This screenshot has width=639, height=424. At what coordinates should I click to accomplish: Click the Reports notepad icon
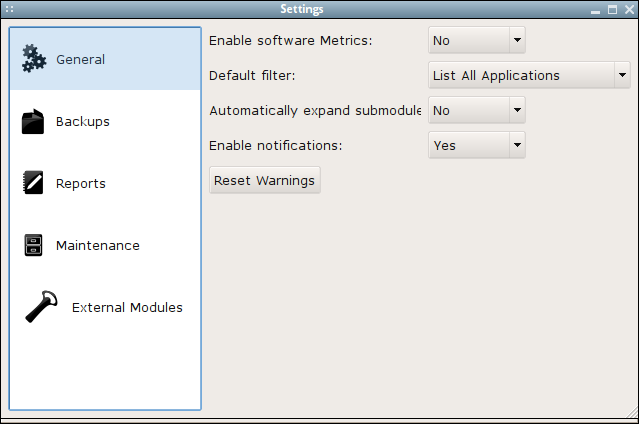tap(33, 182)
